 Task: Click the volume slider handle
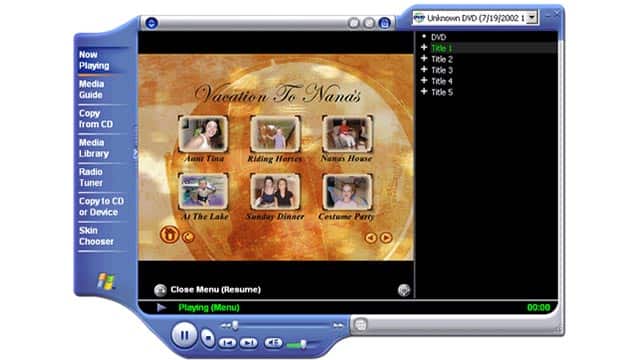(x=303, y=344)
